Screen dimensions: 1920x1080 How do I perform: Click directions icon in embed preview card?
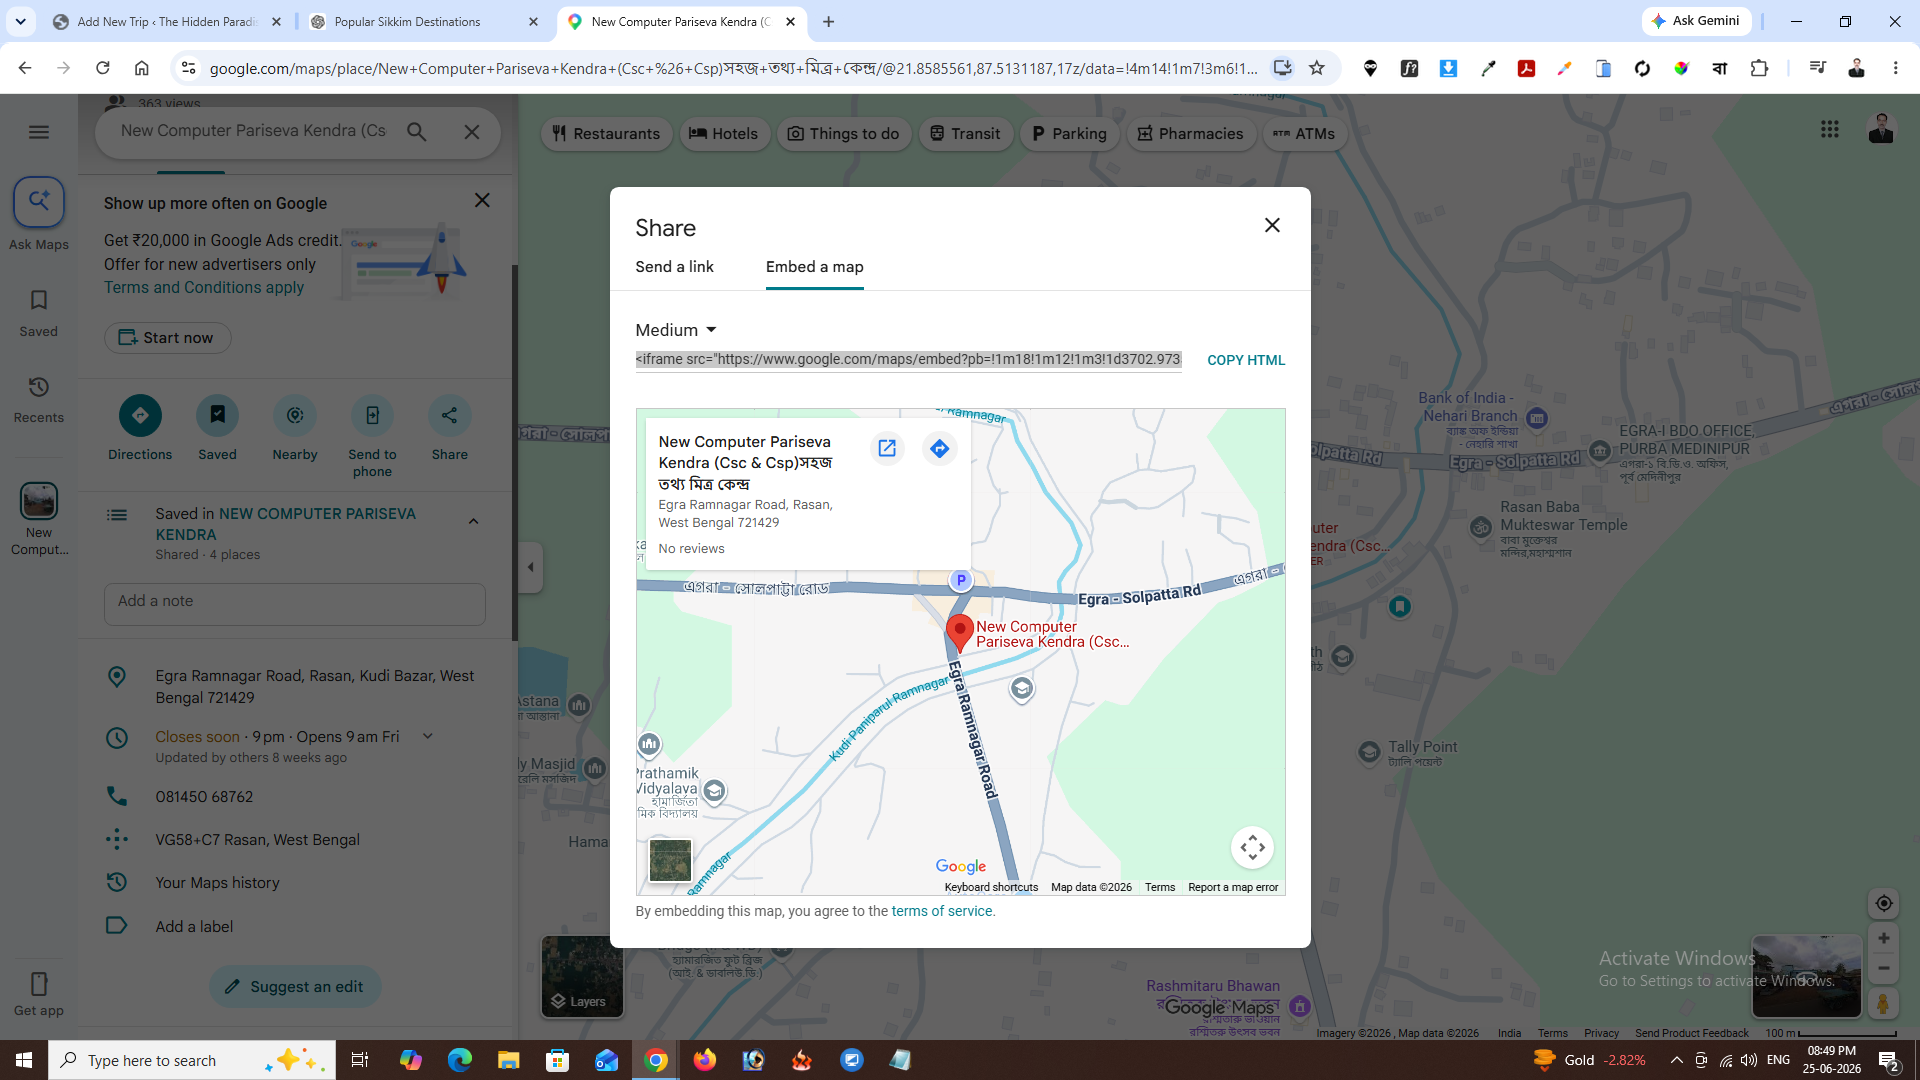[x=939, y=448]
